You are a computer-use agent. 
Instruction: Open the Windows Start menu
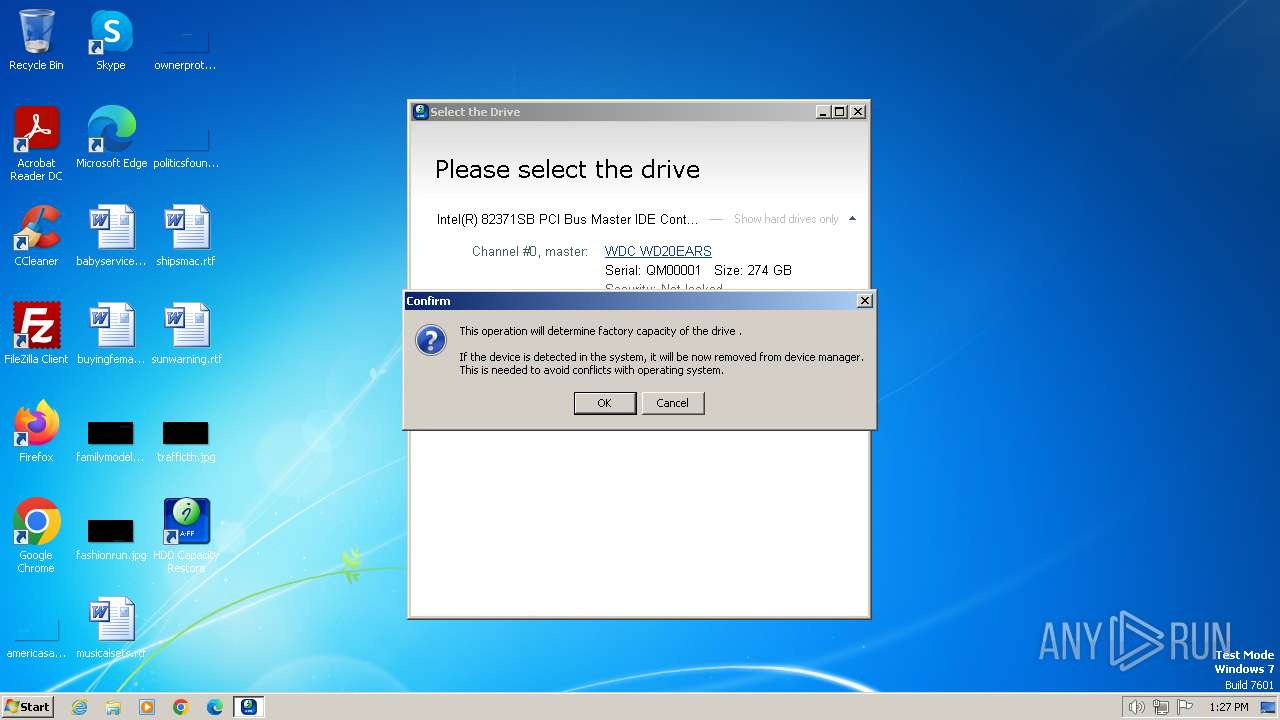click(x=27, y=707)
